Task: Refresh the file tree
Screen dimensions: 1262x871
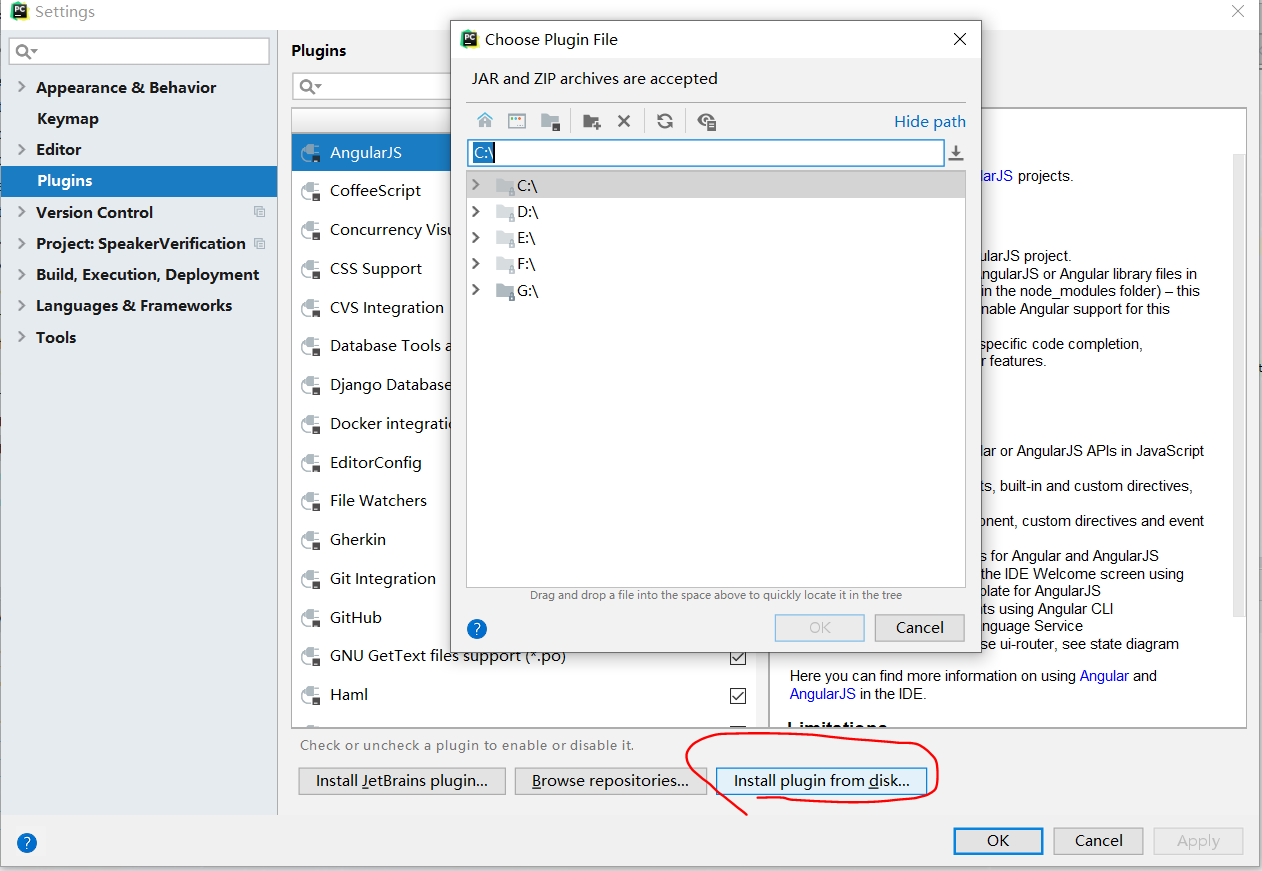Action: pos(665,121)
